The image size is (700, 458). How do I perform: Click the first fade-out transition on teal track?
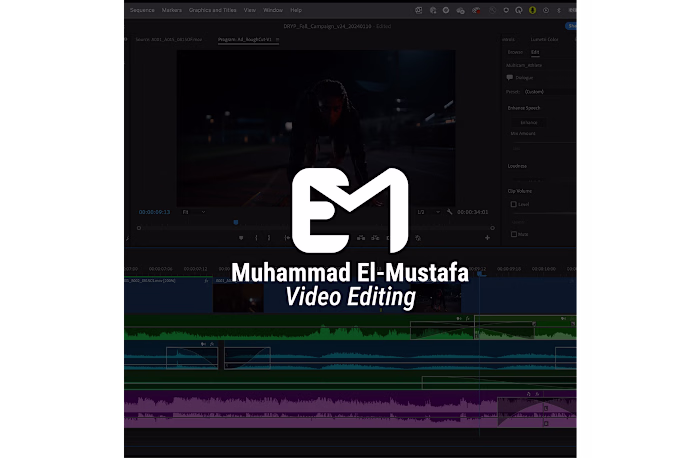(x=192, y=358)
